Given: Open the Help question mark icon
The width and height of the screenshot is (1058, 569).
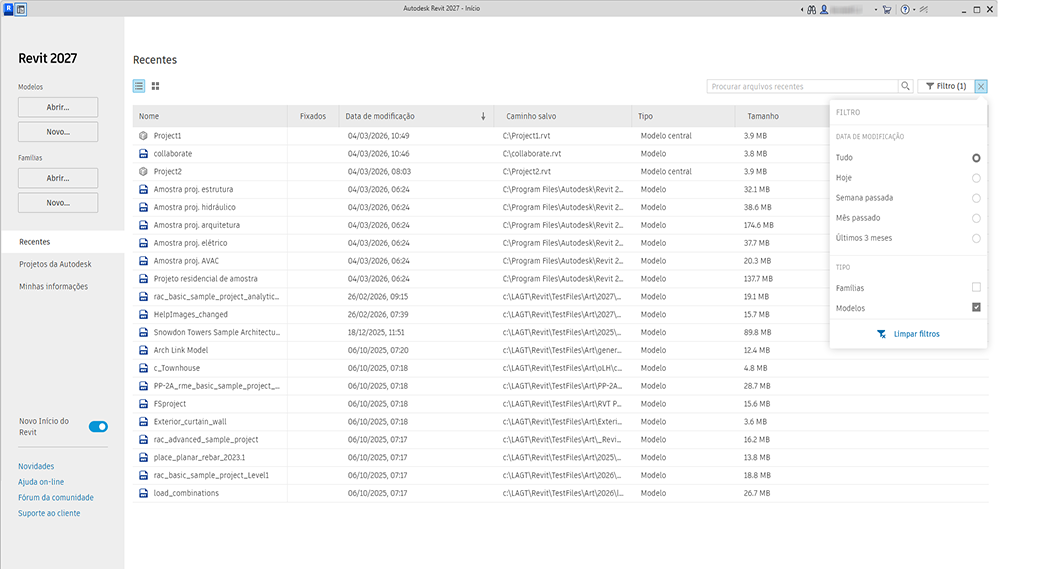Looking at the screenshot, I should (905, 9).
